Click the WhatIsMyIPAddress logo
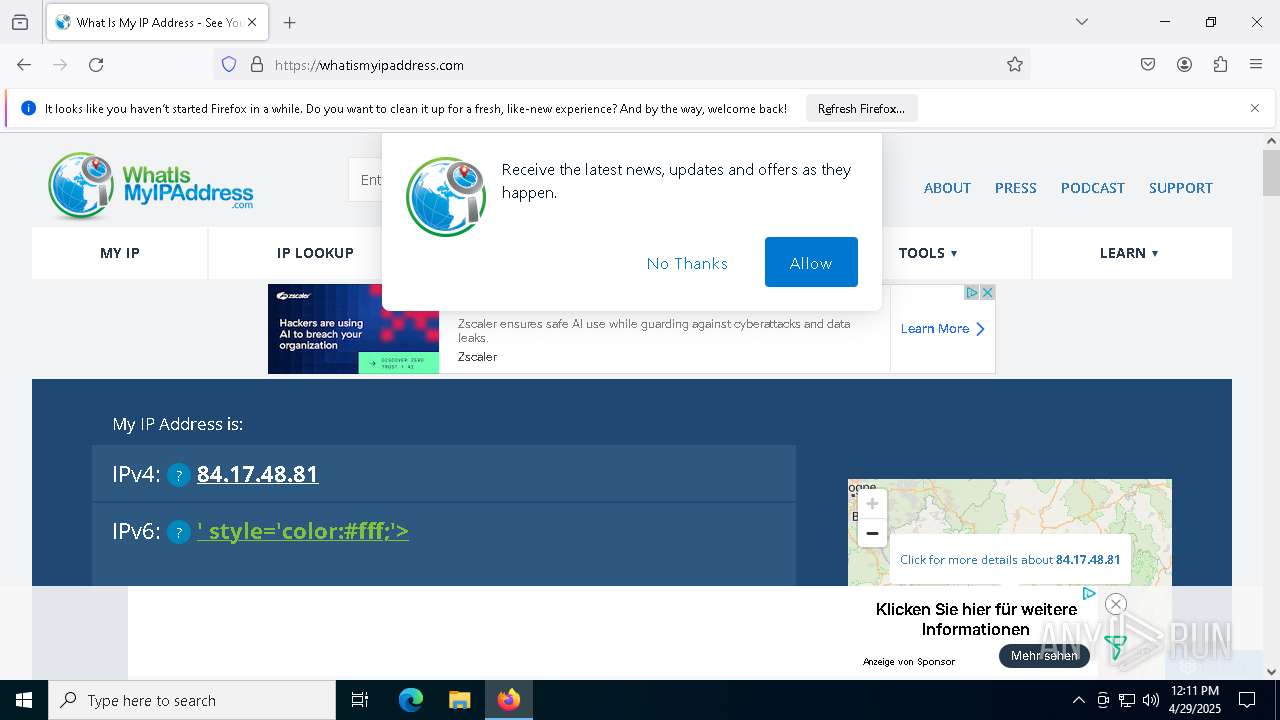Viewport: 1280px width, 720px height. click(150, 186)
